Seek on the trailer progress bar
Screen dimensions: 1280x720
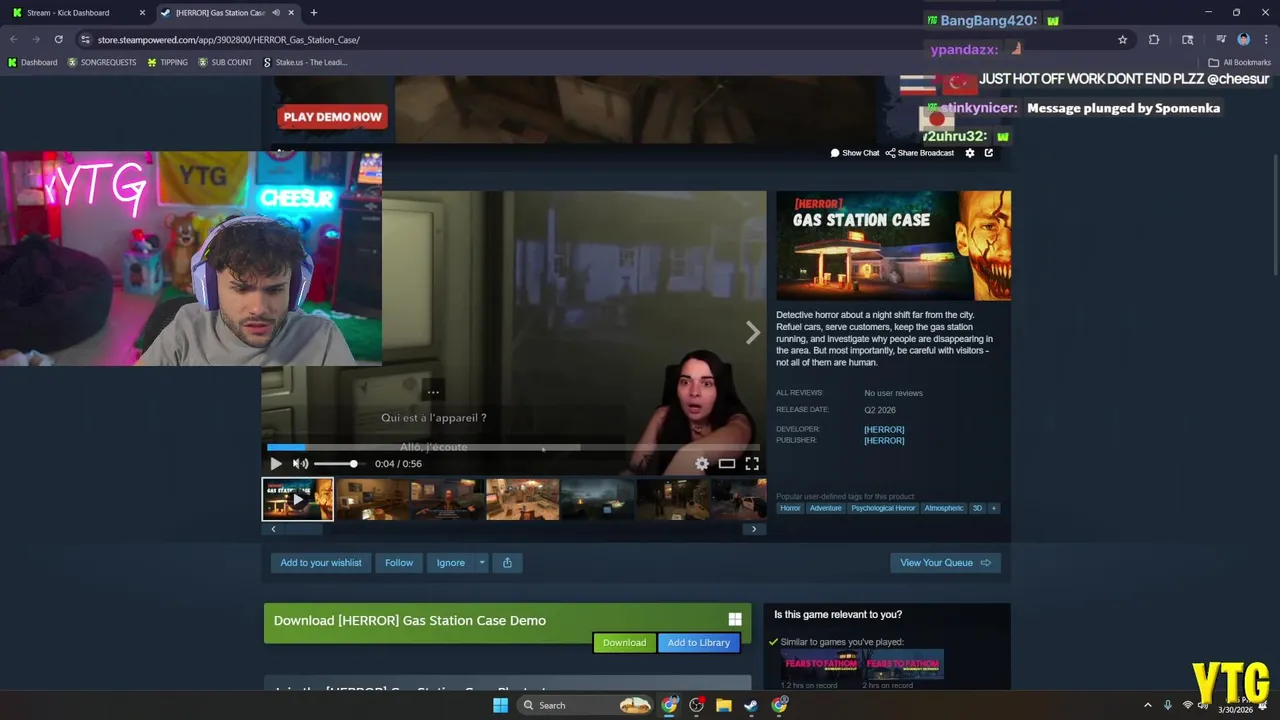(x=513, y=448)
